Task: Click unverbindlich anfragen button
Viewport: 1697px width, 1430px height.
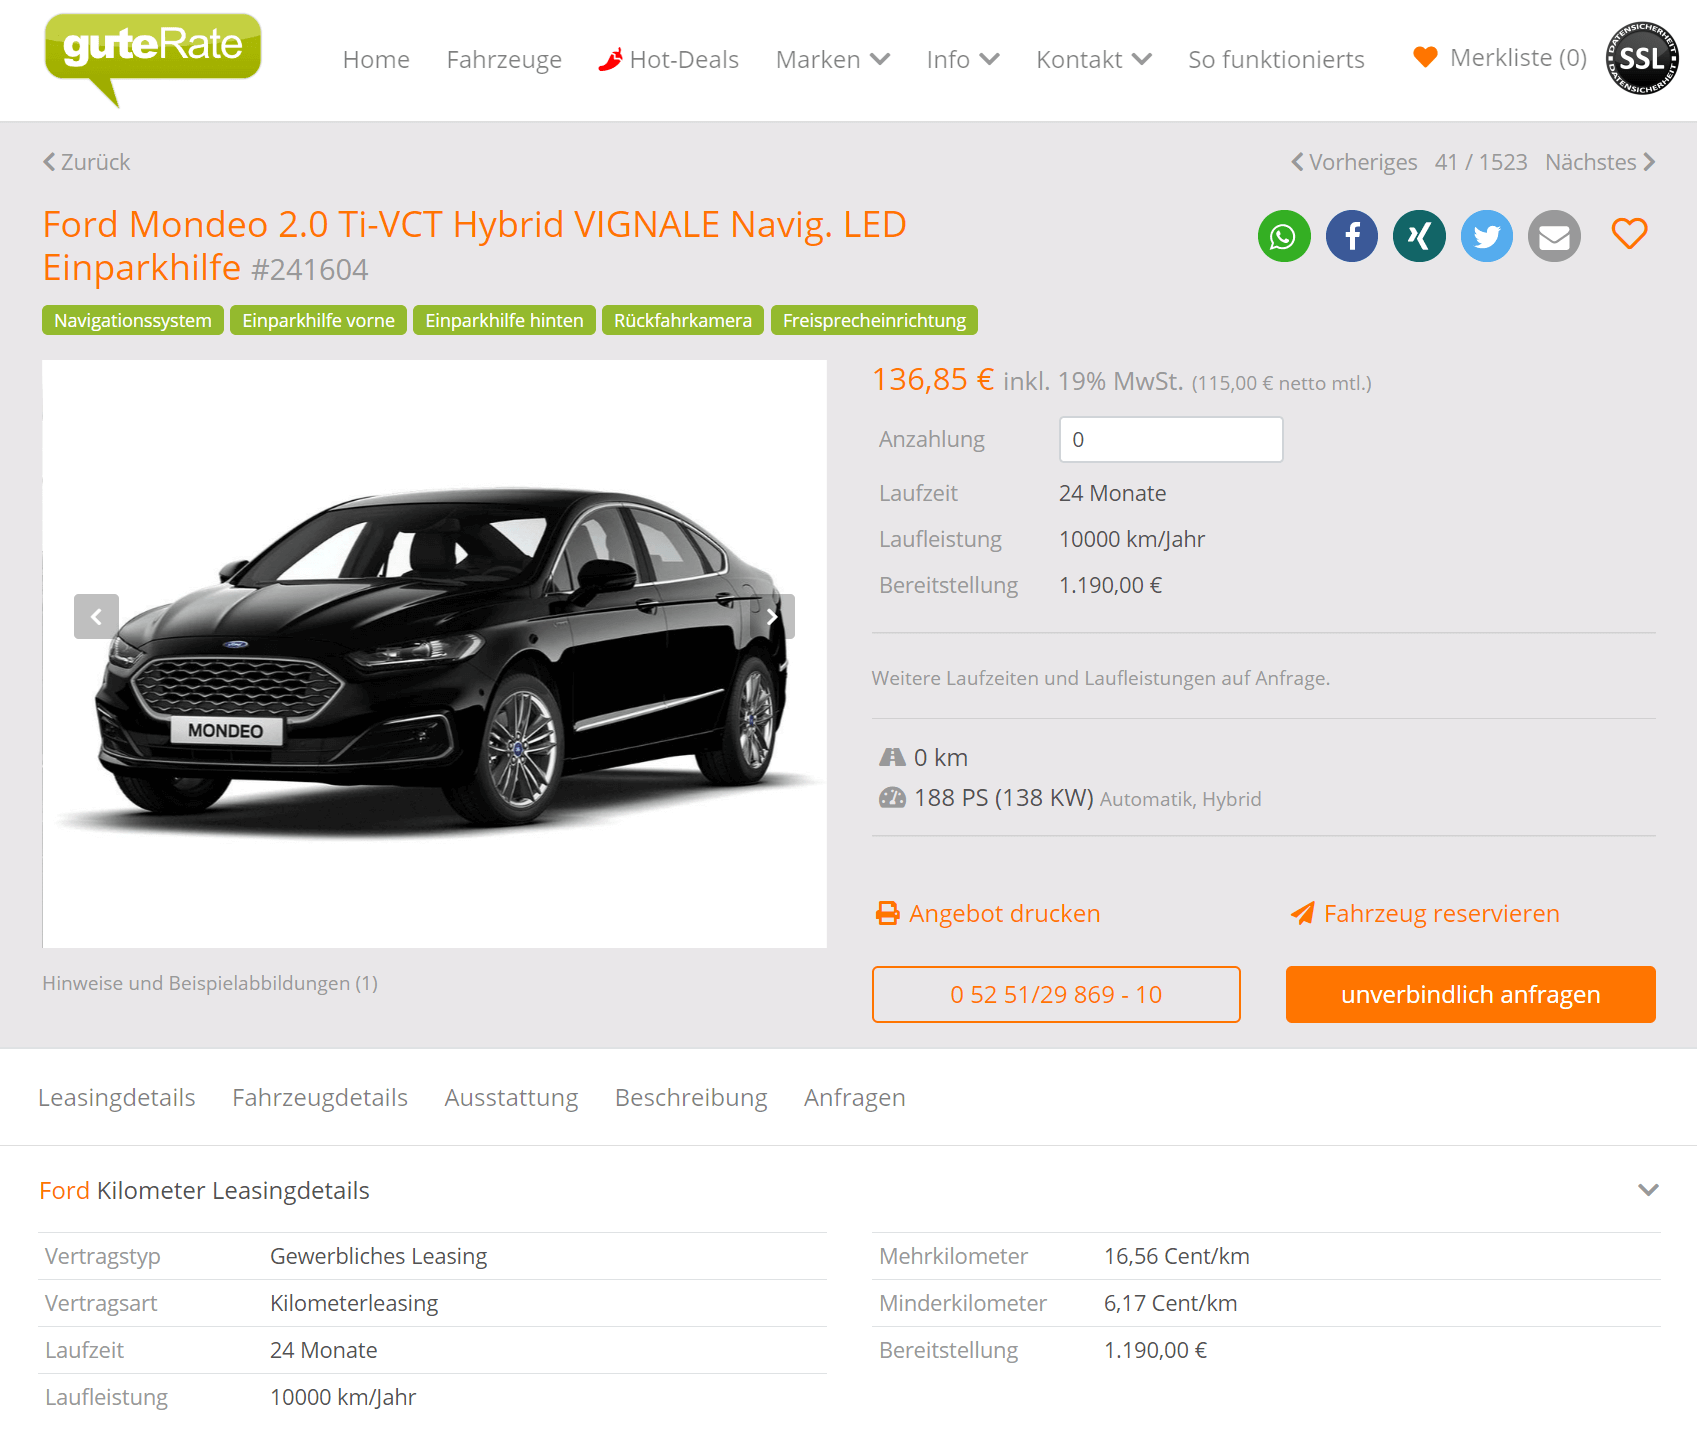Action: pyautogui.click(x=1470, y=994)
